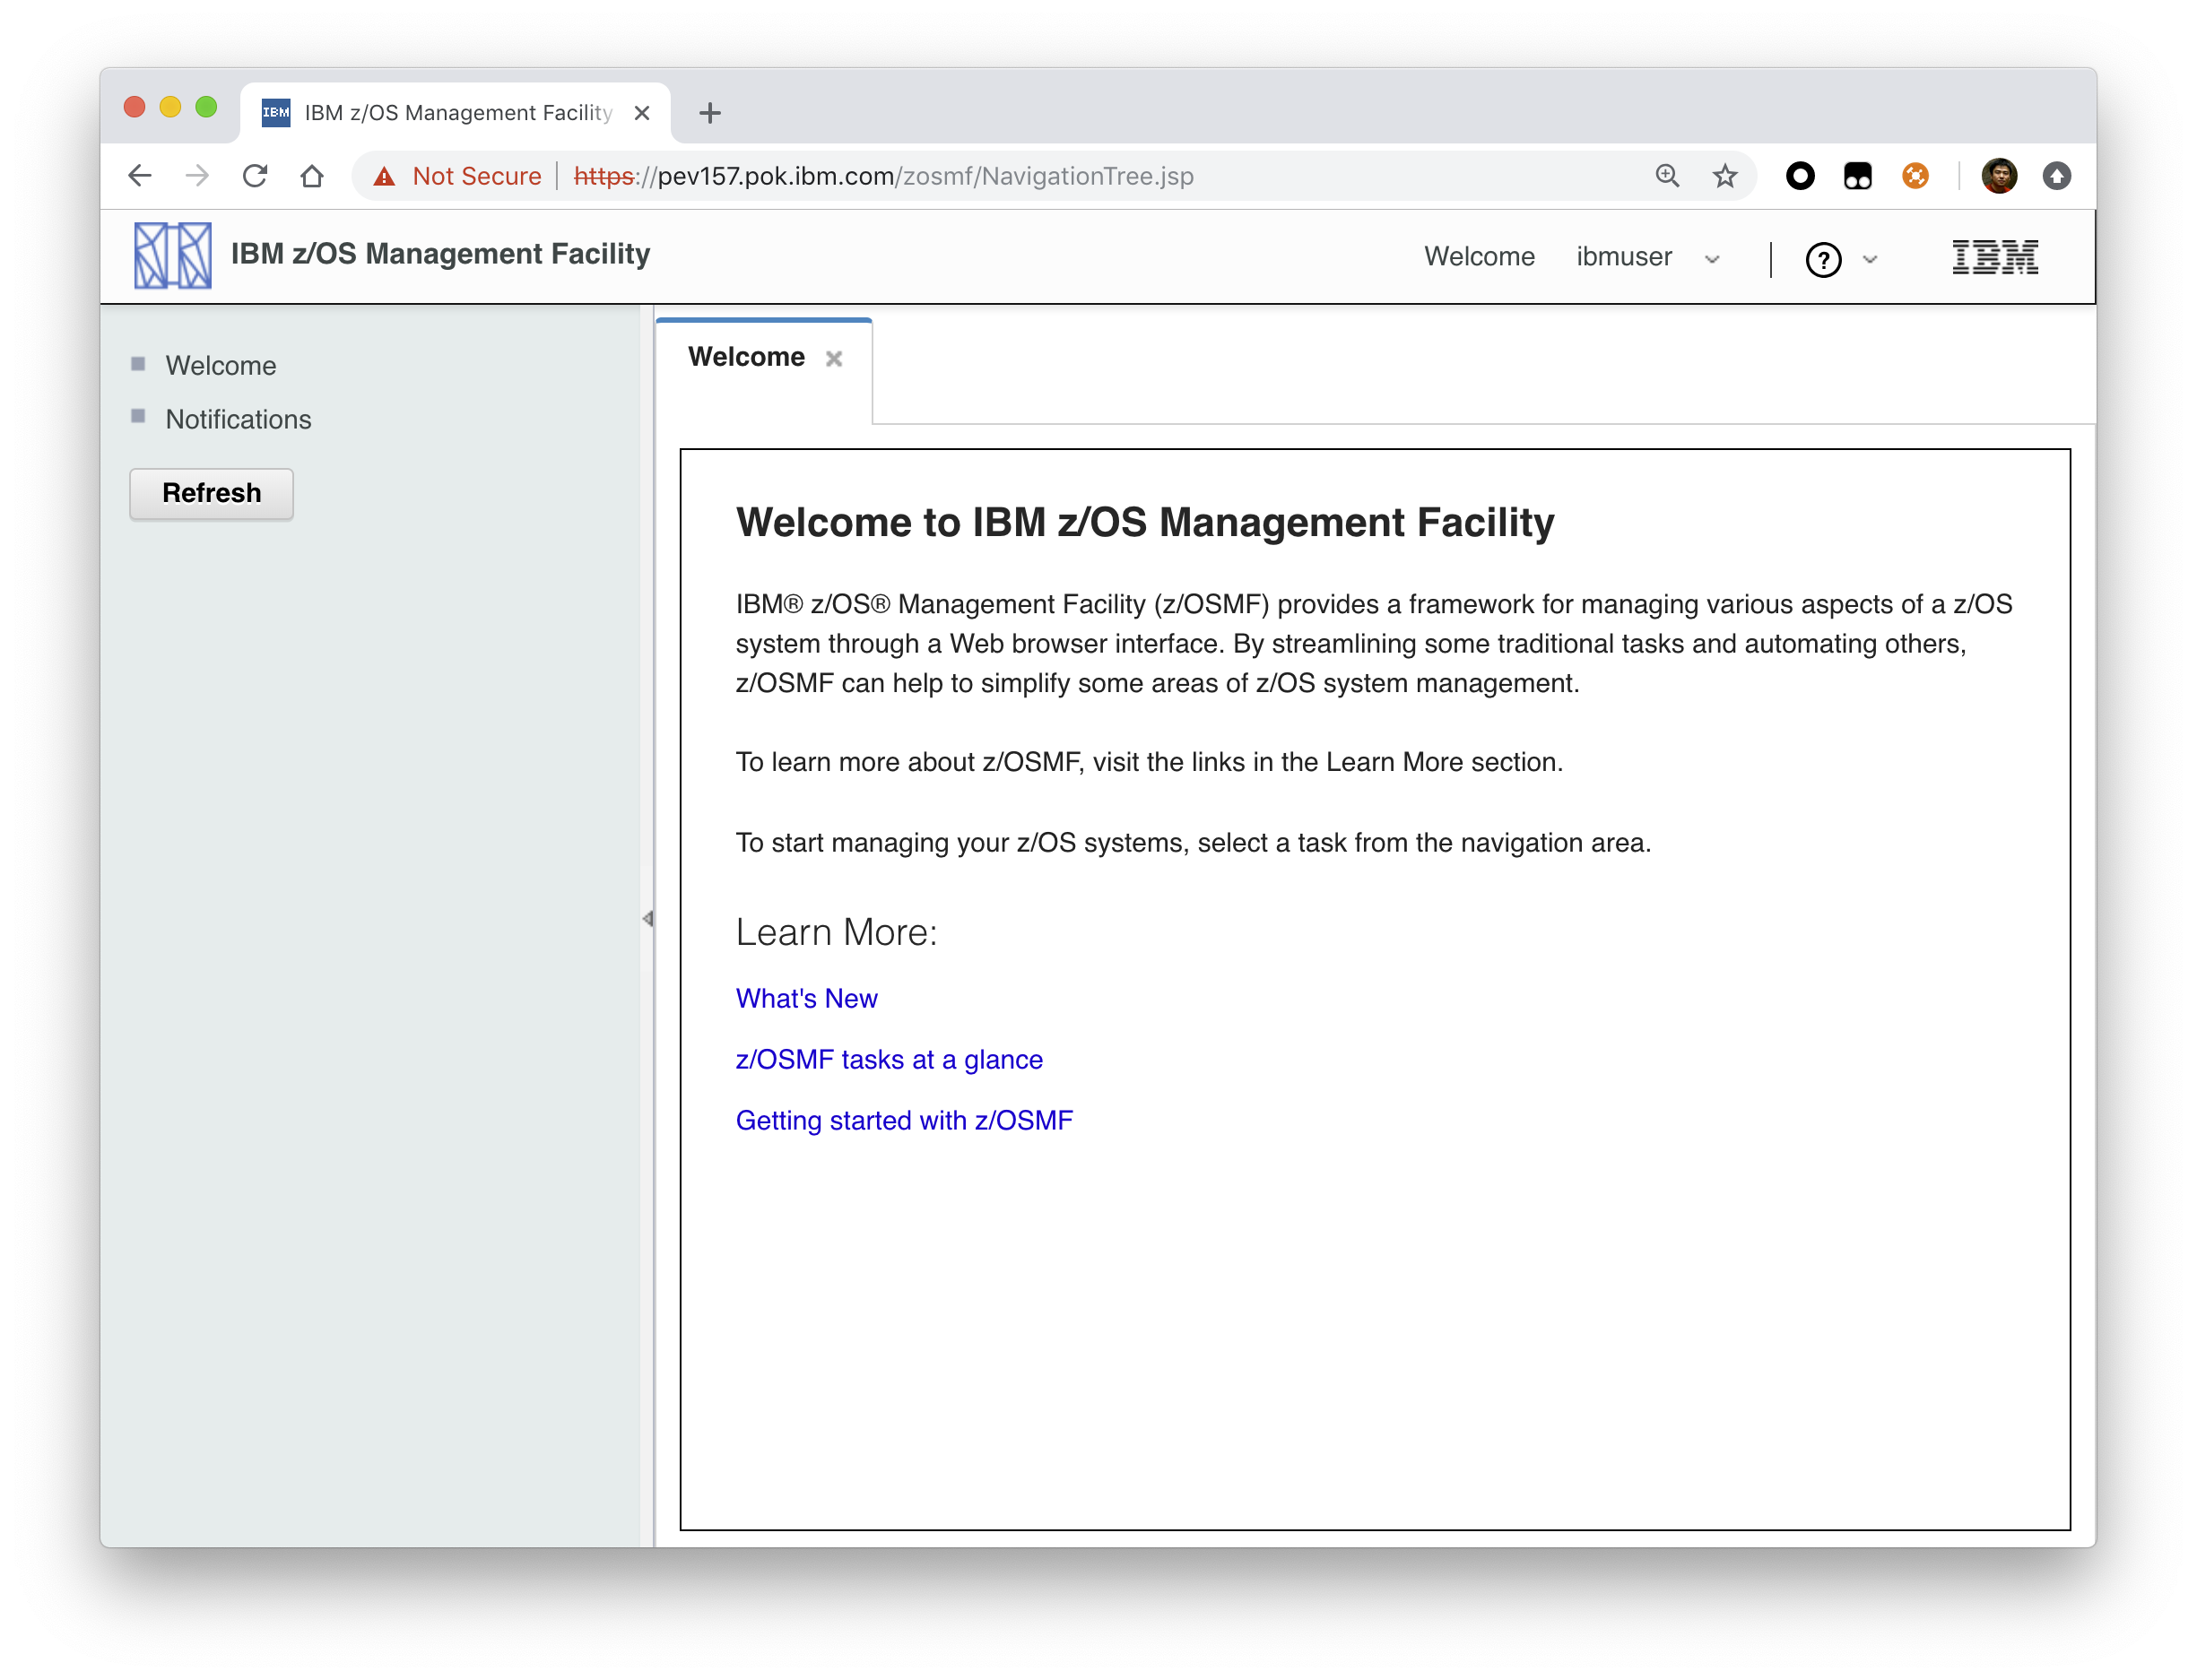The height and width of the screenshot is (1680, 2197).
Task: Open a new browser tab
Action: [x=710, y=113]
